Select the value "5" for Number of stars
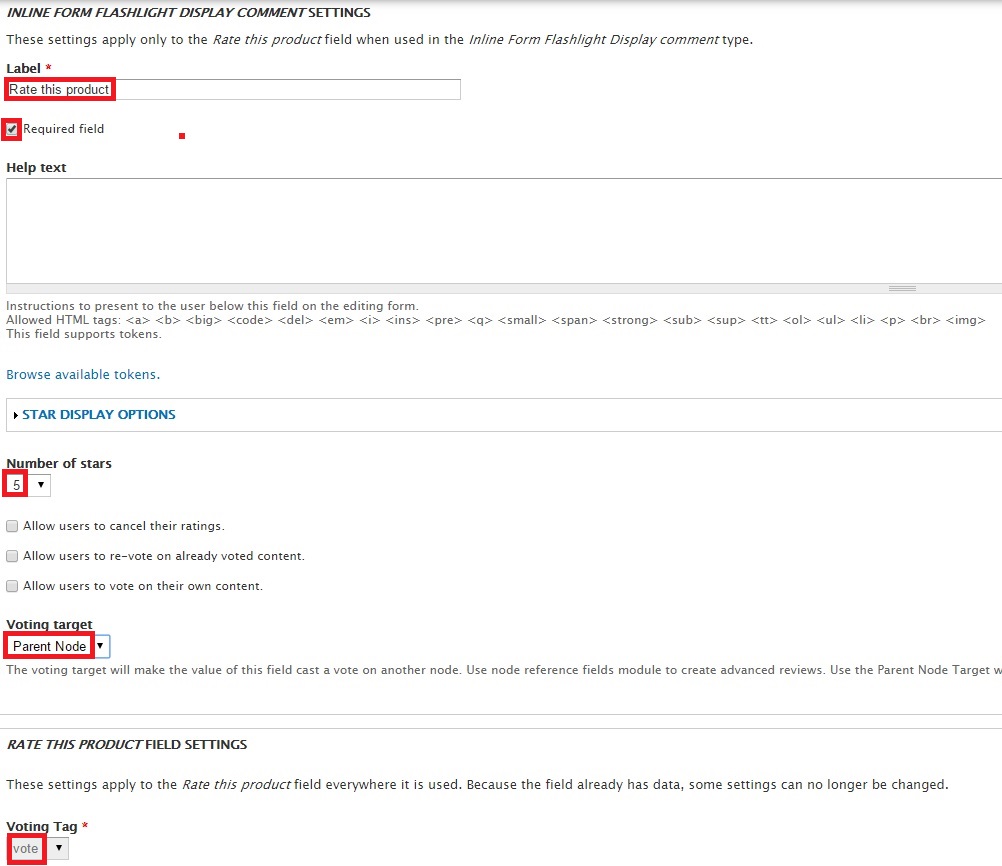Image resolution: width=1002 pixels, height=866 pixels. click(x=15, y=484)
